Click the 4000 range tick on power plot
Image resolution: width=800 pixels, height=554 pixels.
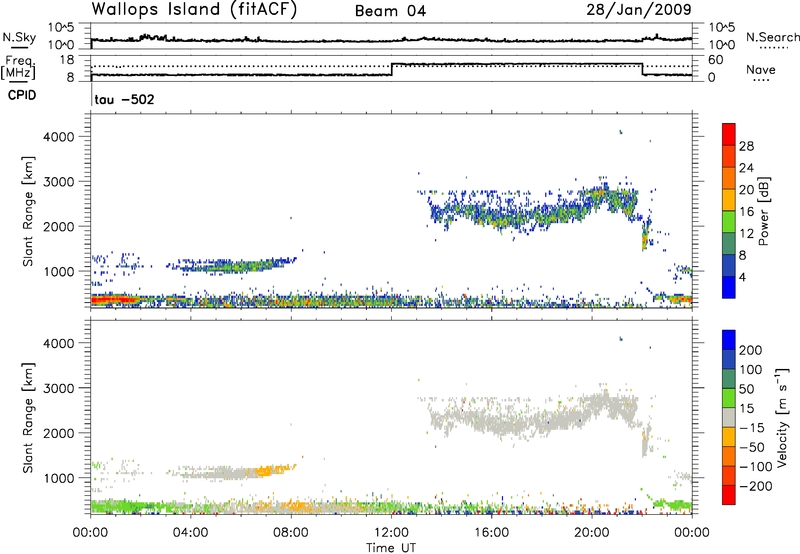coord(59,137)
